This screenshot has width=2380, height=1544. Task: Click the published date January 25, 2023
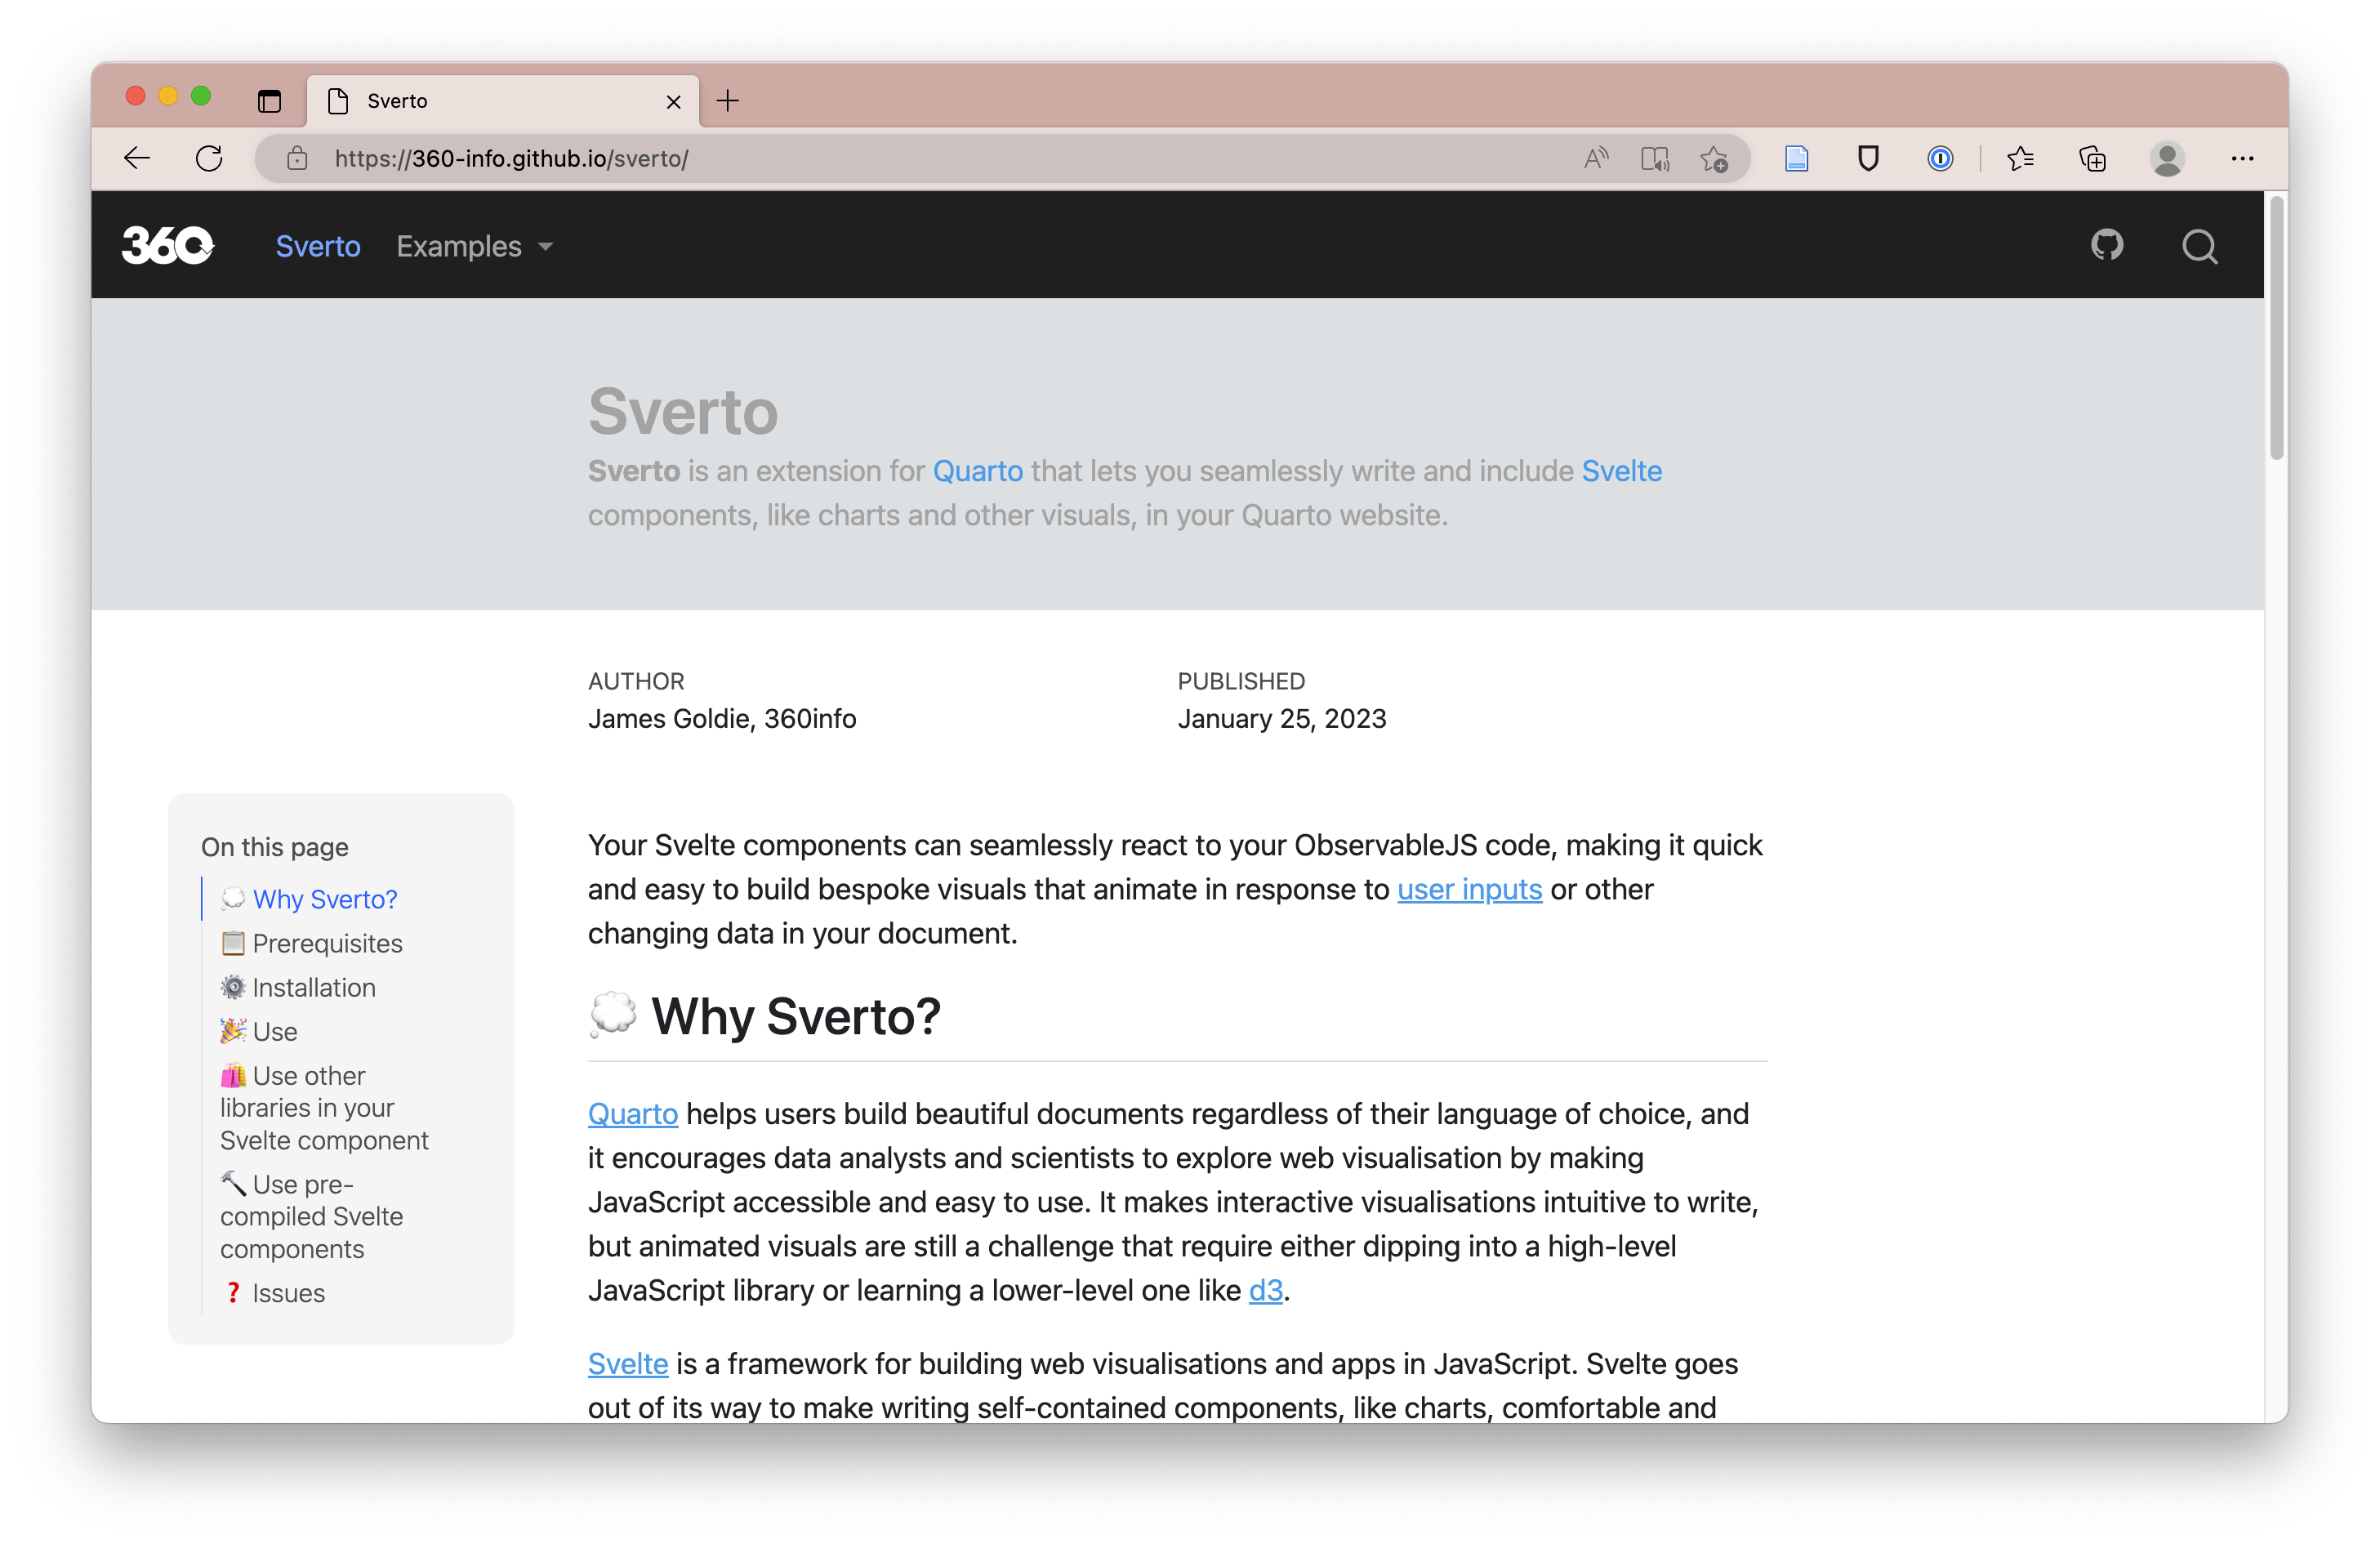1281,718
